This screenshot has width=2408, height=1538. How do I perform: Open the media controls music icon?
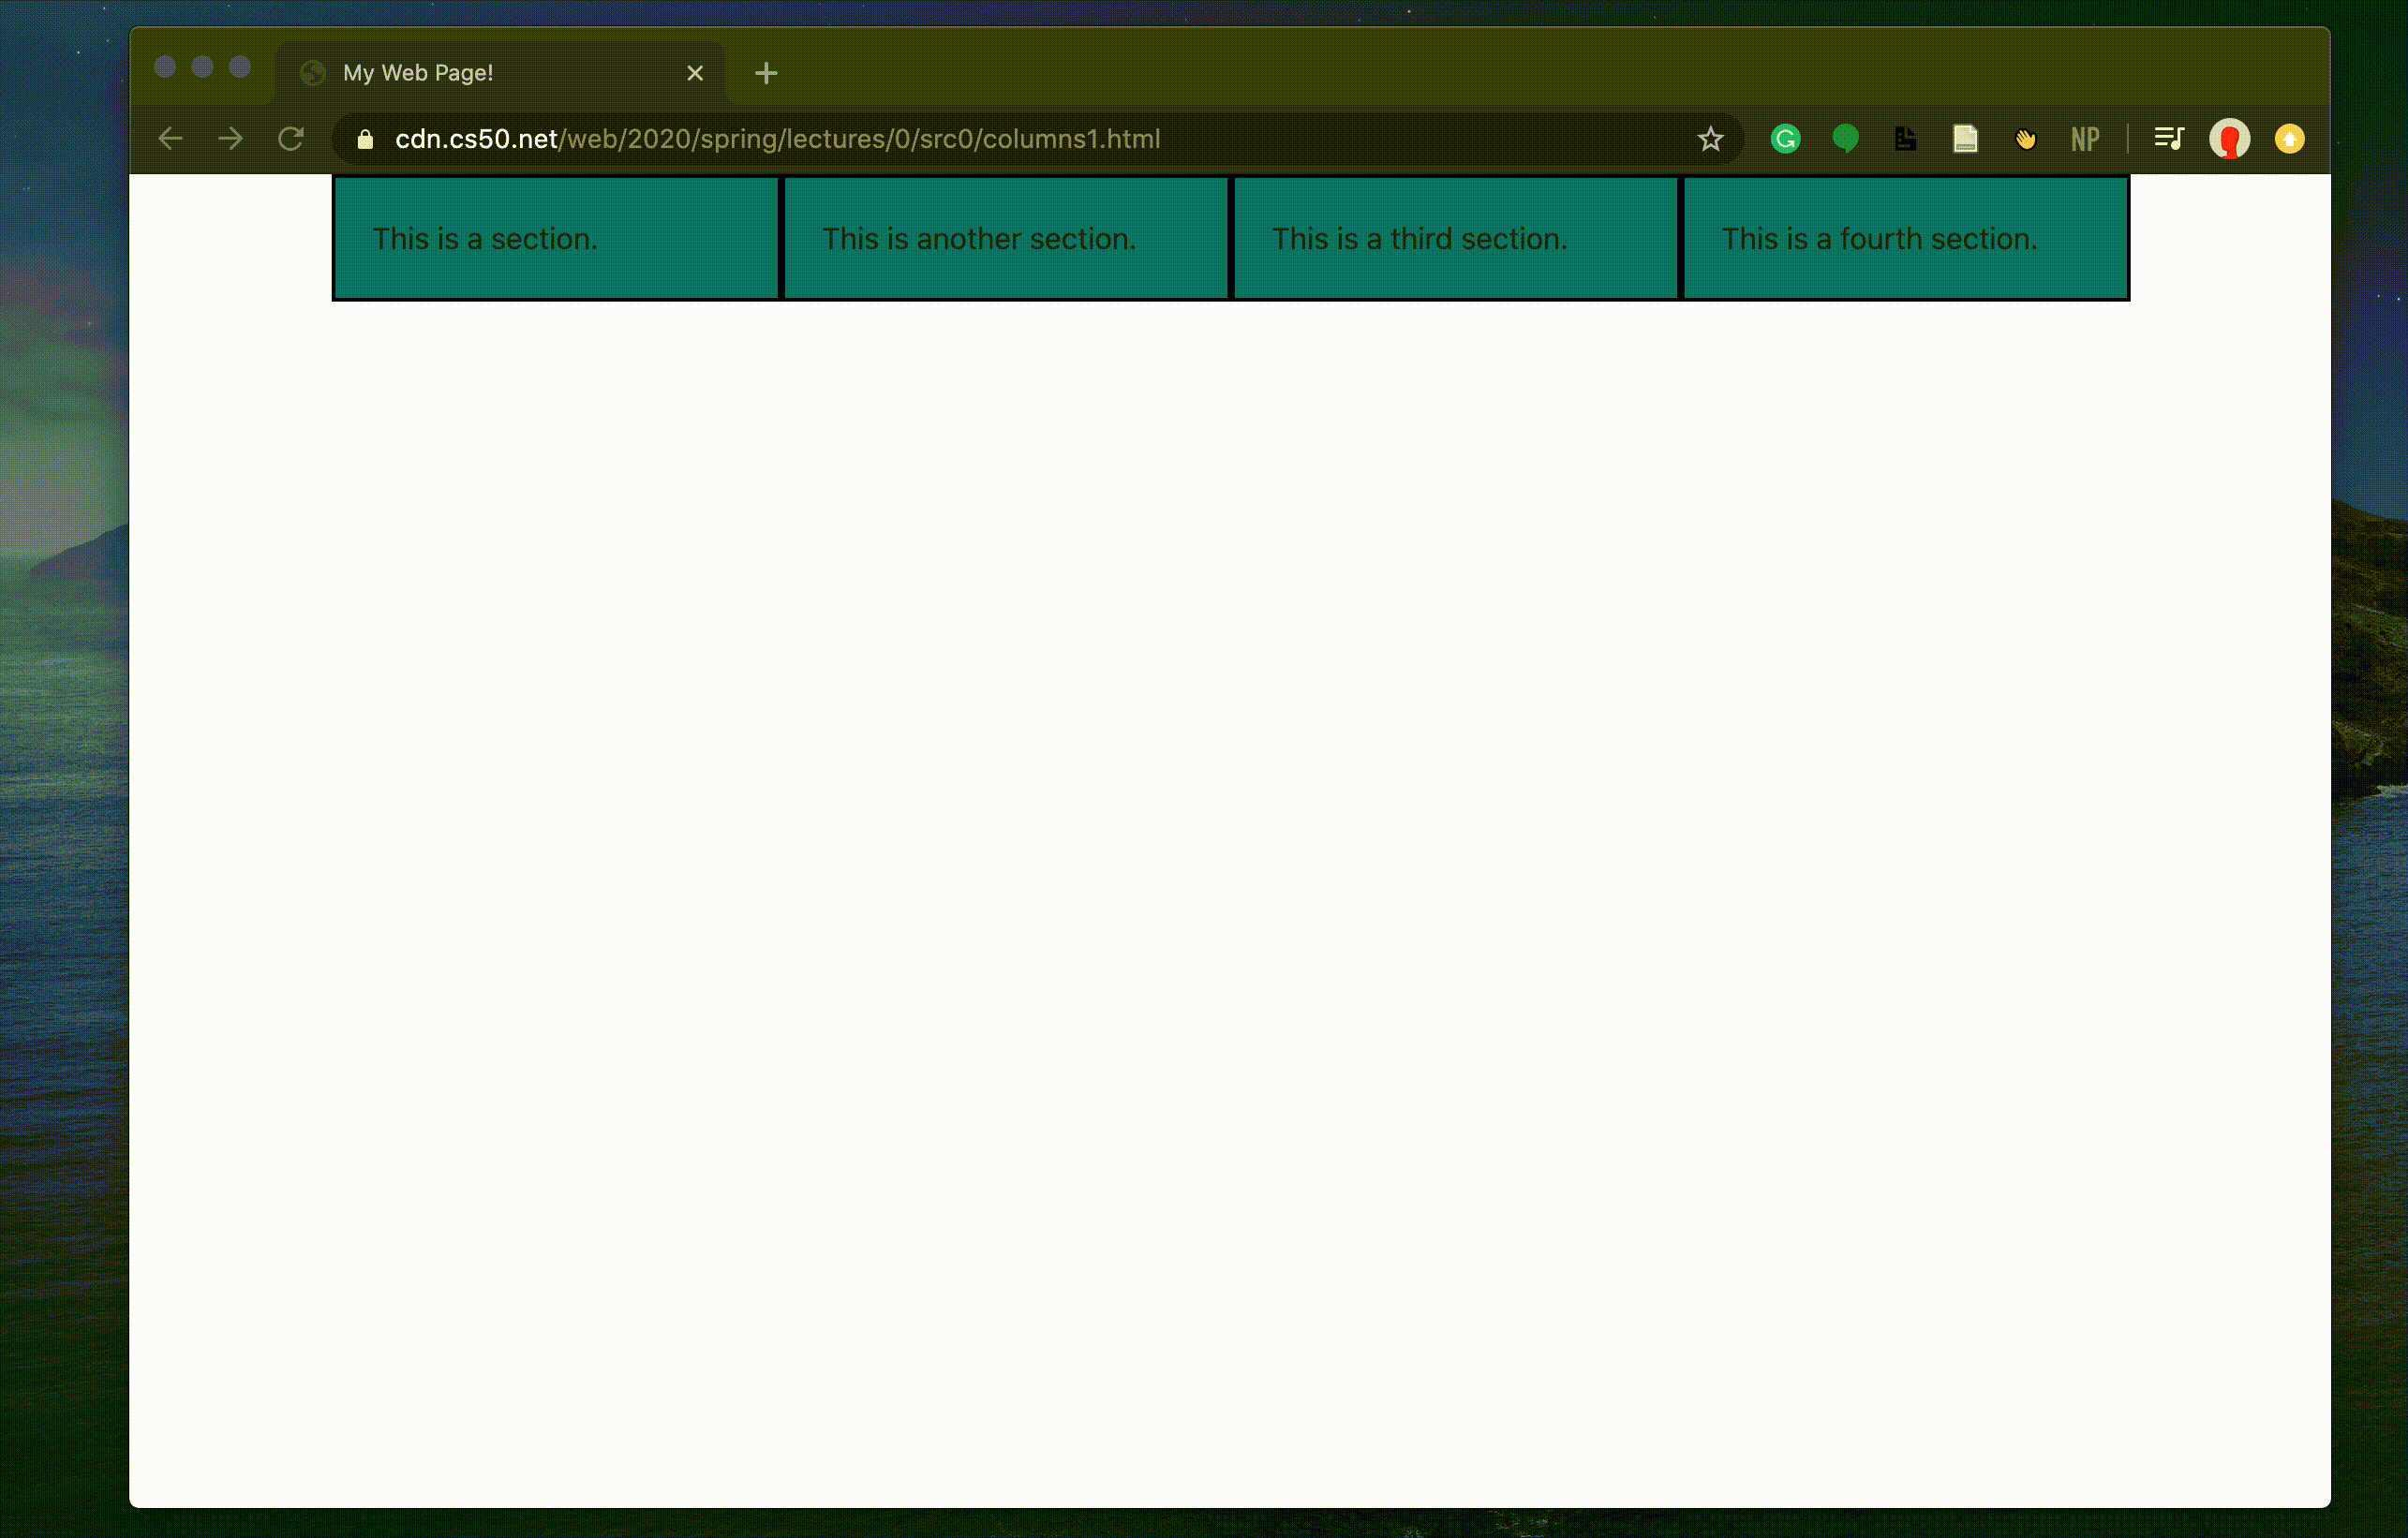click(2168, 139)
